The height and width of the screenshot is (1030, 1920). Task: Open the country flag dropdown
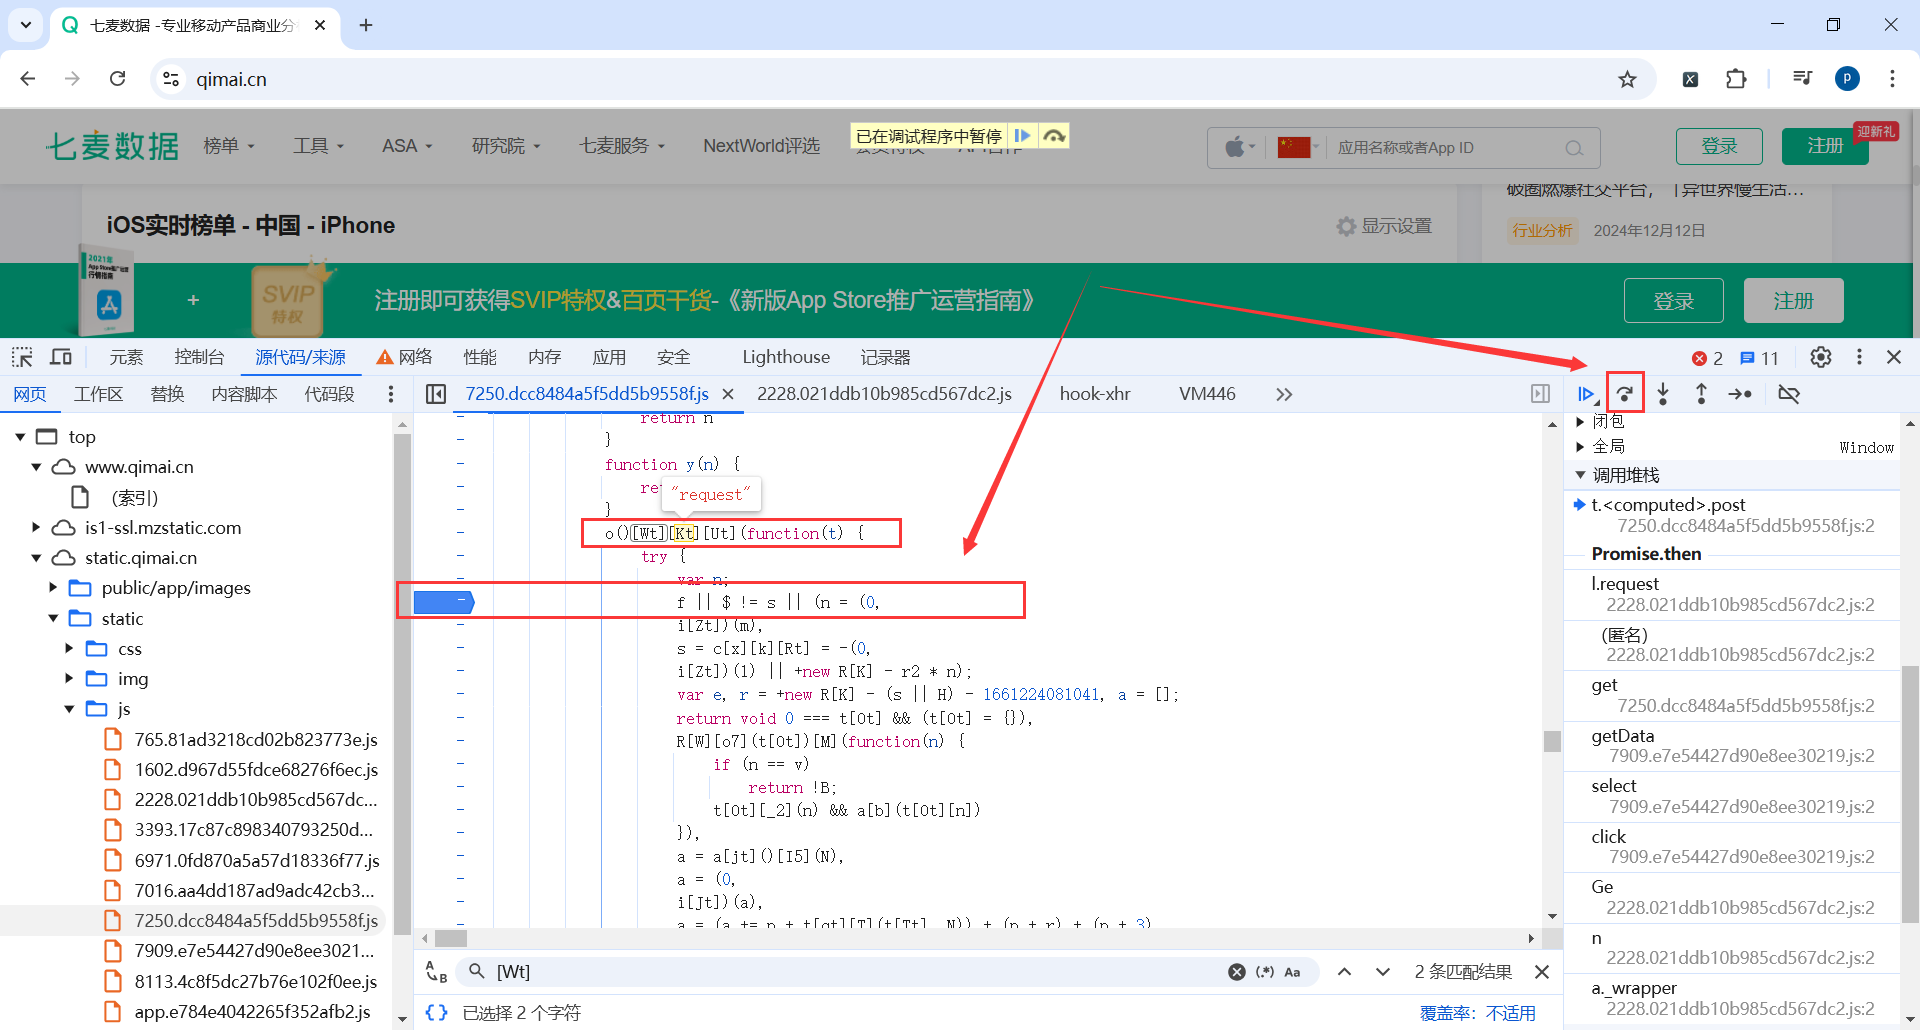point(1299,148)
